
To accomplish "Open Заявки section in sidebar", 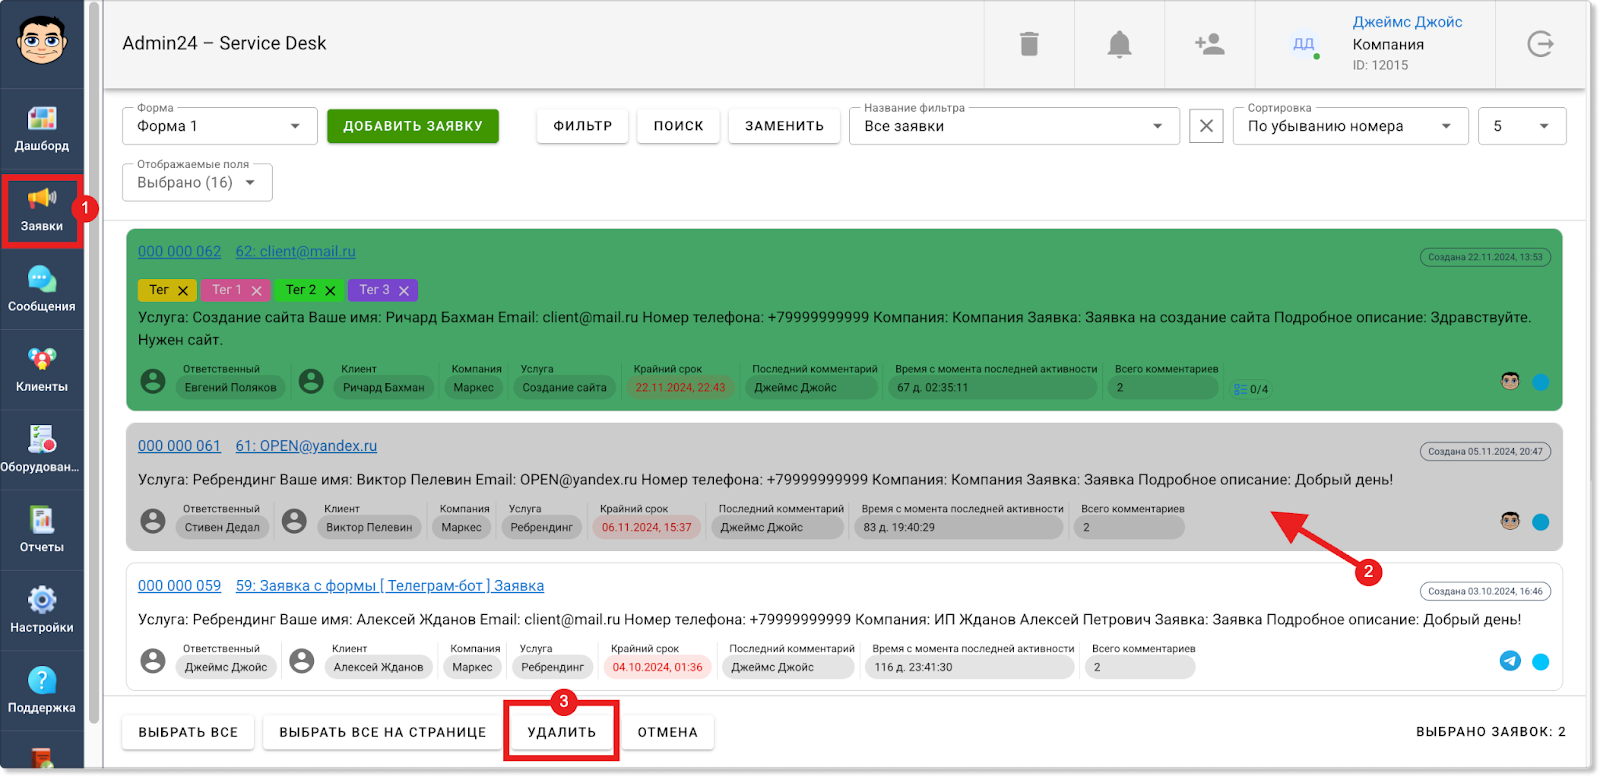I will point(42,210).
